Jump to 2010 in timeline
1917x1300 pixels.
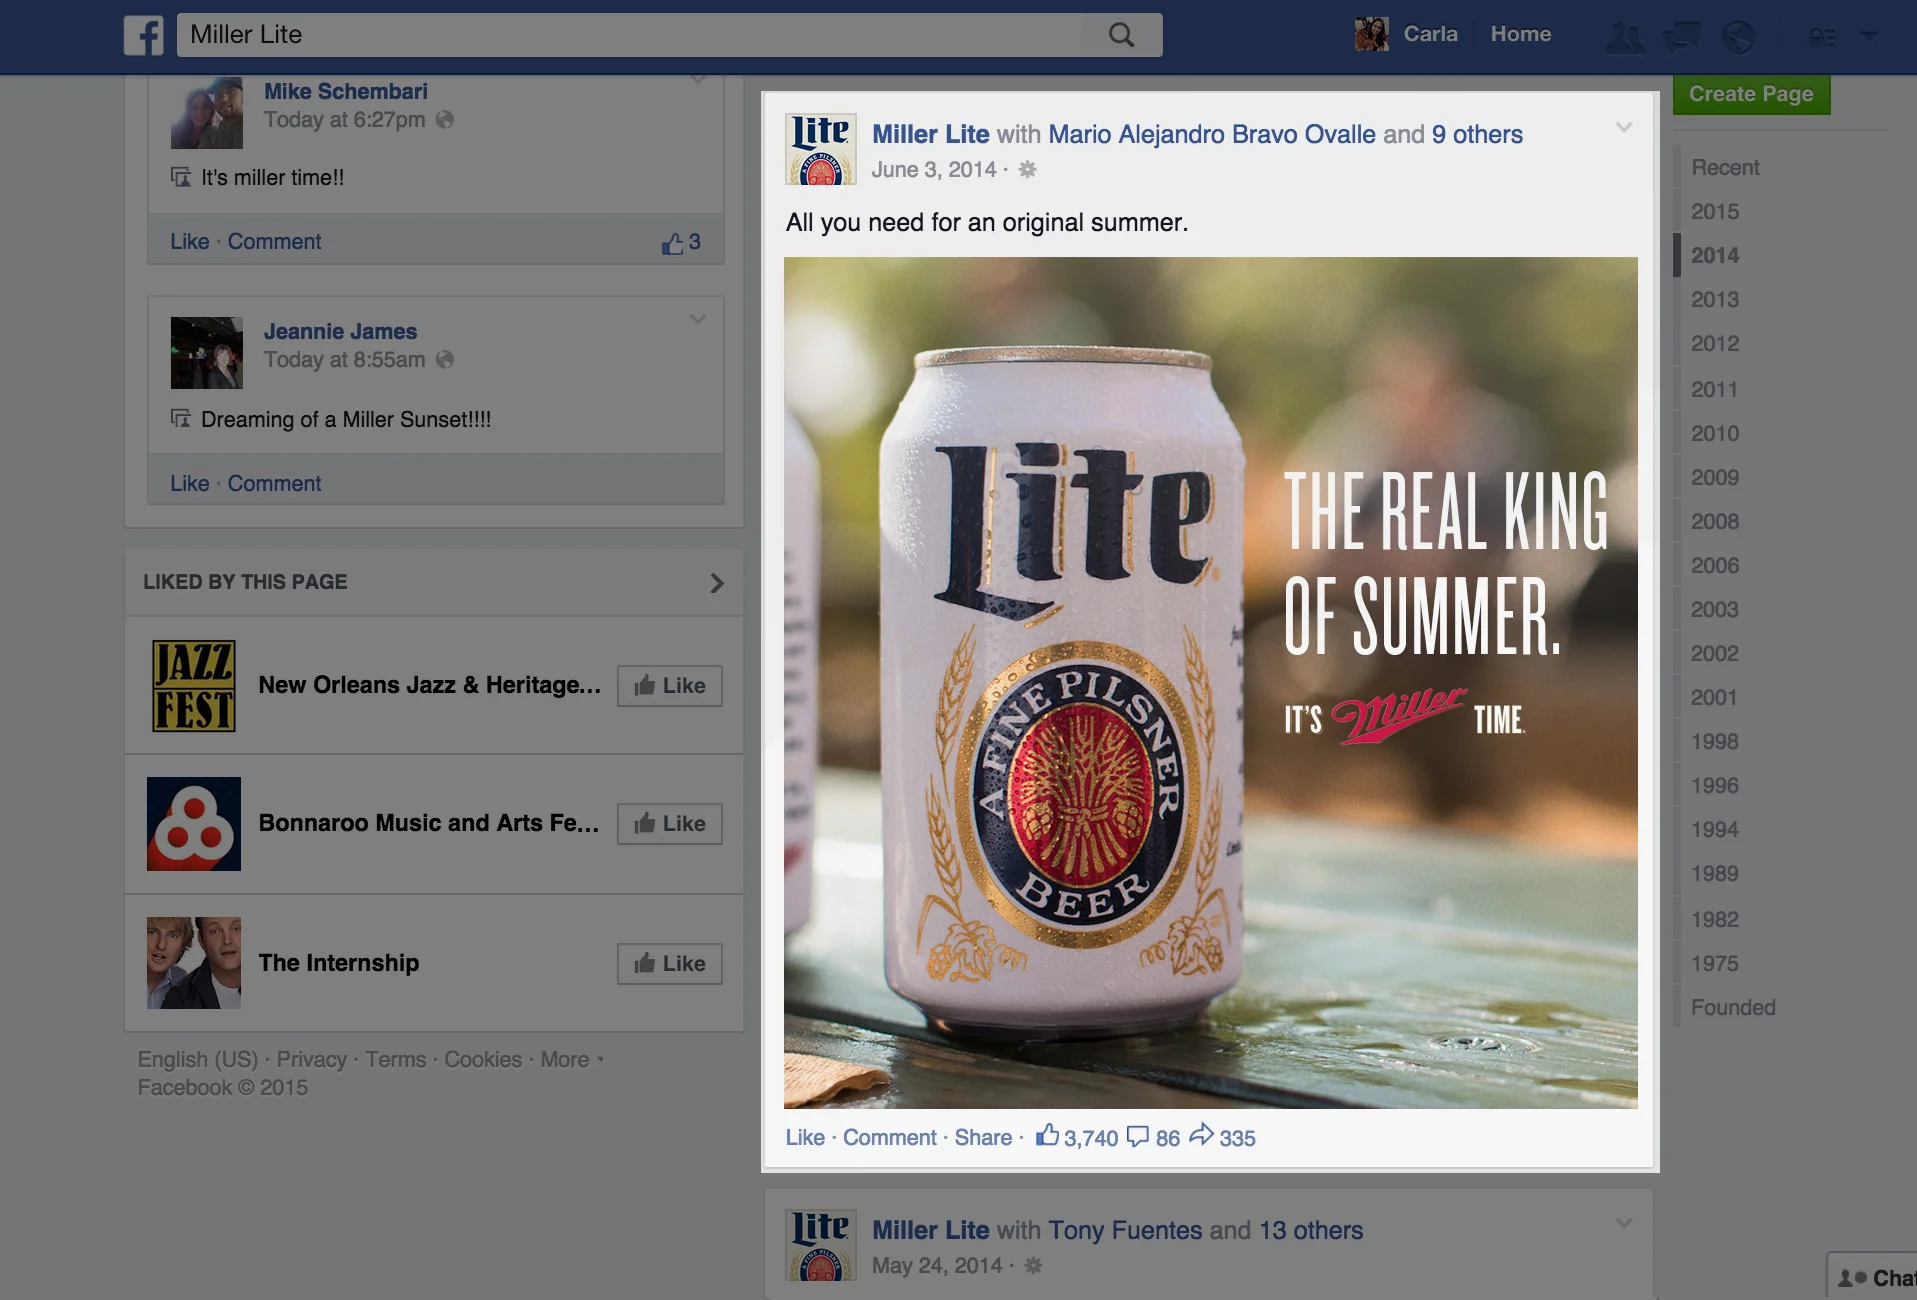pos(1715,434)
